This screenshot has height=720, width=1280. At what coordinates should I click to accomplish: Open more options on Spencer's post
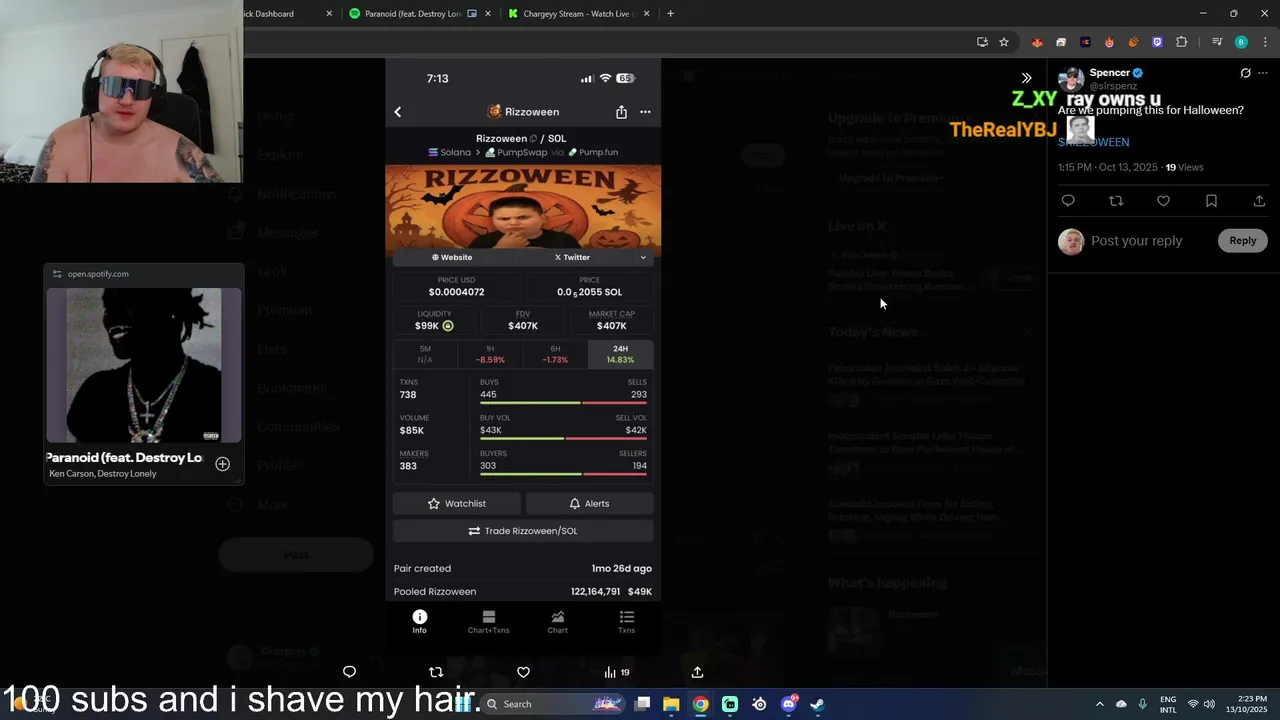coord(1263,73)
